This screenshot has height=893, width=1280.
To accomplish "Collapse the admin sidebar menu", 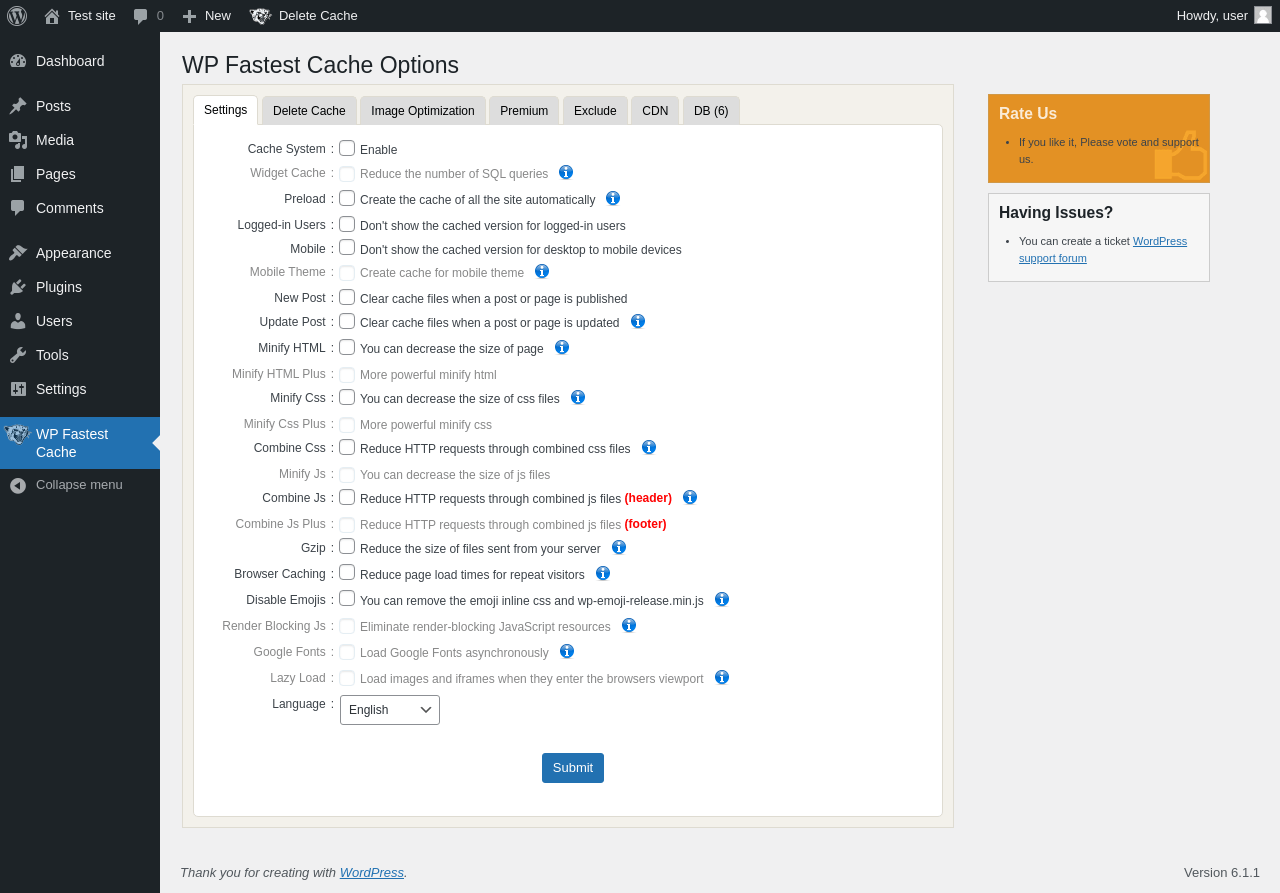I will (x=80, y=485).
